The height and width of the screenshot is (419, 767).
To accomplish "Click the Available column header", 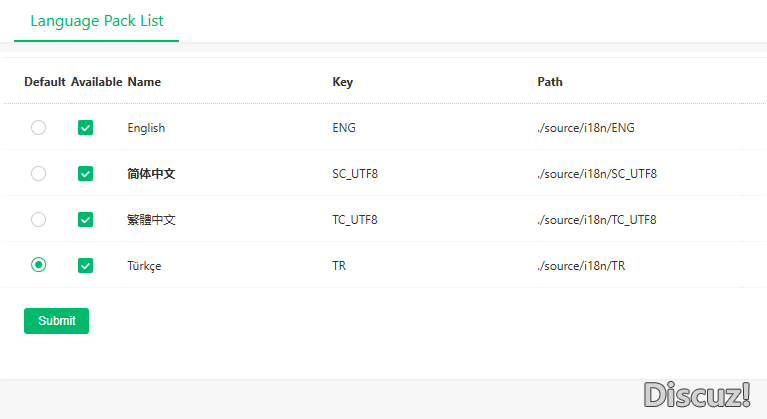I will coord(97,82).
